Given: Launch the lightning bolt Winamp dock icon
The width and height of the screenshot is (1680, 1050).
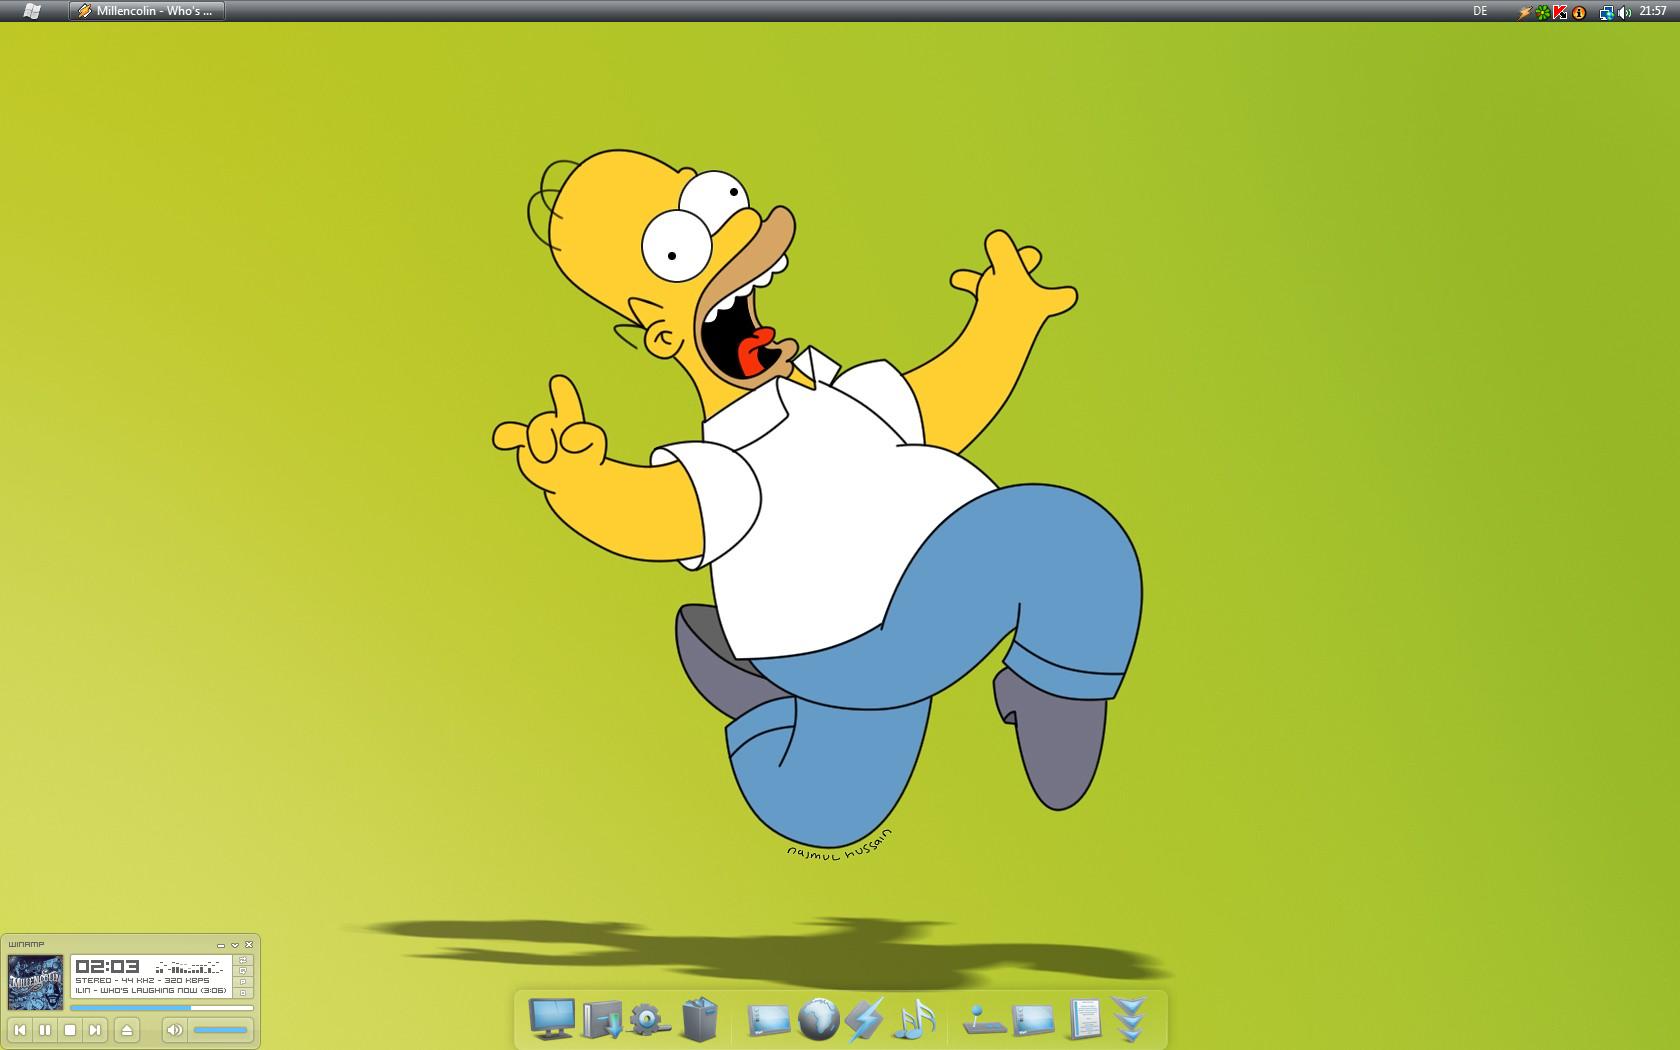Looking at the screenshot, I should click(864, 1019).
